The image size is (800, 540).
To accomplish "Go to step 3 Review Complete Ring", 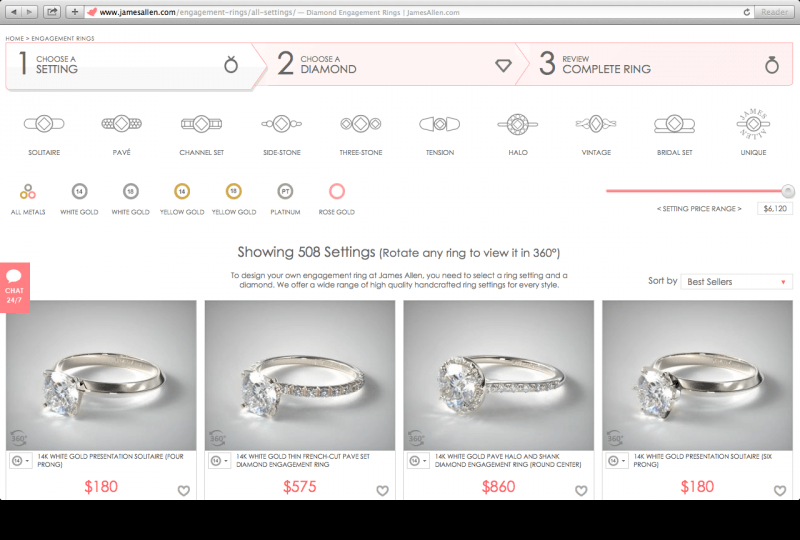I will coord(658,65).
